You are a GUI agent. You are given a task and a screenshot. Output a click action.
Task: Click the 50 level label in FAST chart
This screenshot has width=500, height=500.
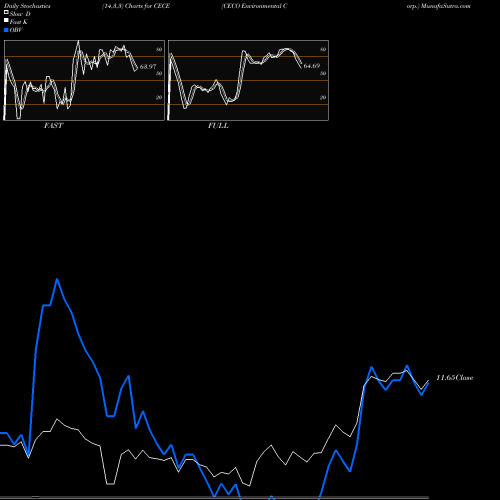point(159,73)
